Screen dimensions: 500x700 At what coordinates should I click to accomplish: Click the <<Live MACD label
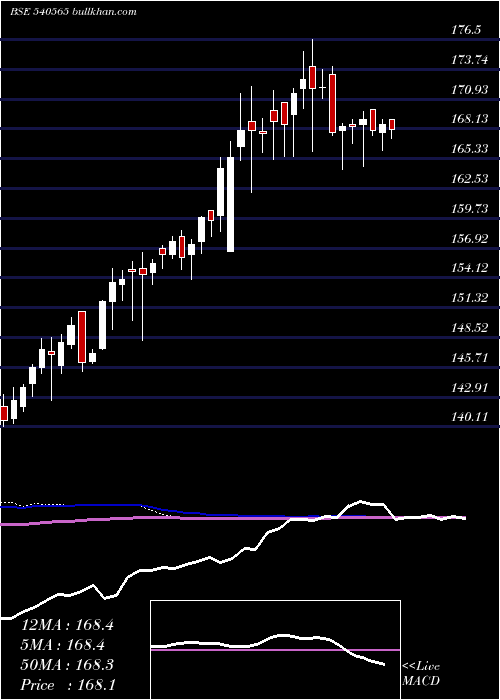[421, 674]
